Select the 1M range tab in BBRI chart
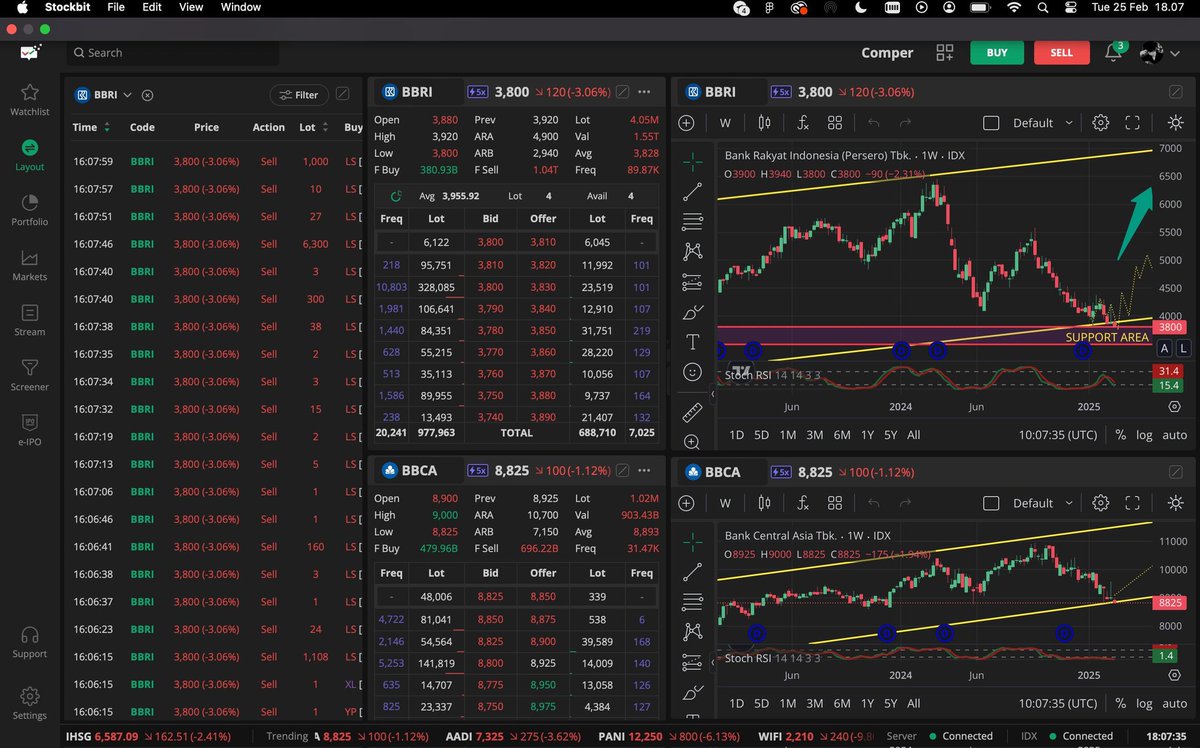The width and height of the screenshot is (1200, 748). [x=788, y=435]
